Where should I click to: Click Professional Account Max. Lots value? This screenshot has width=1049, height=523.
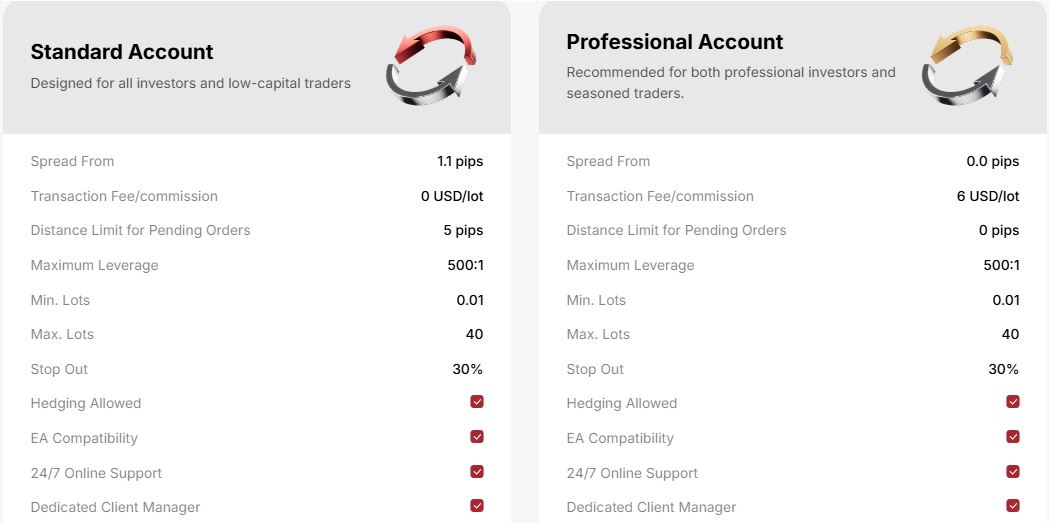coord(1010,334)
